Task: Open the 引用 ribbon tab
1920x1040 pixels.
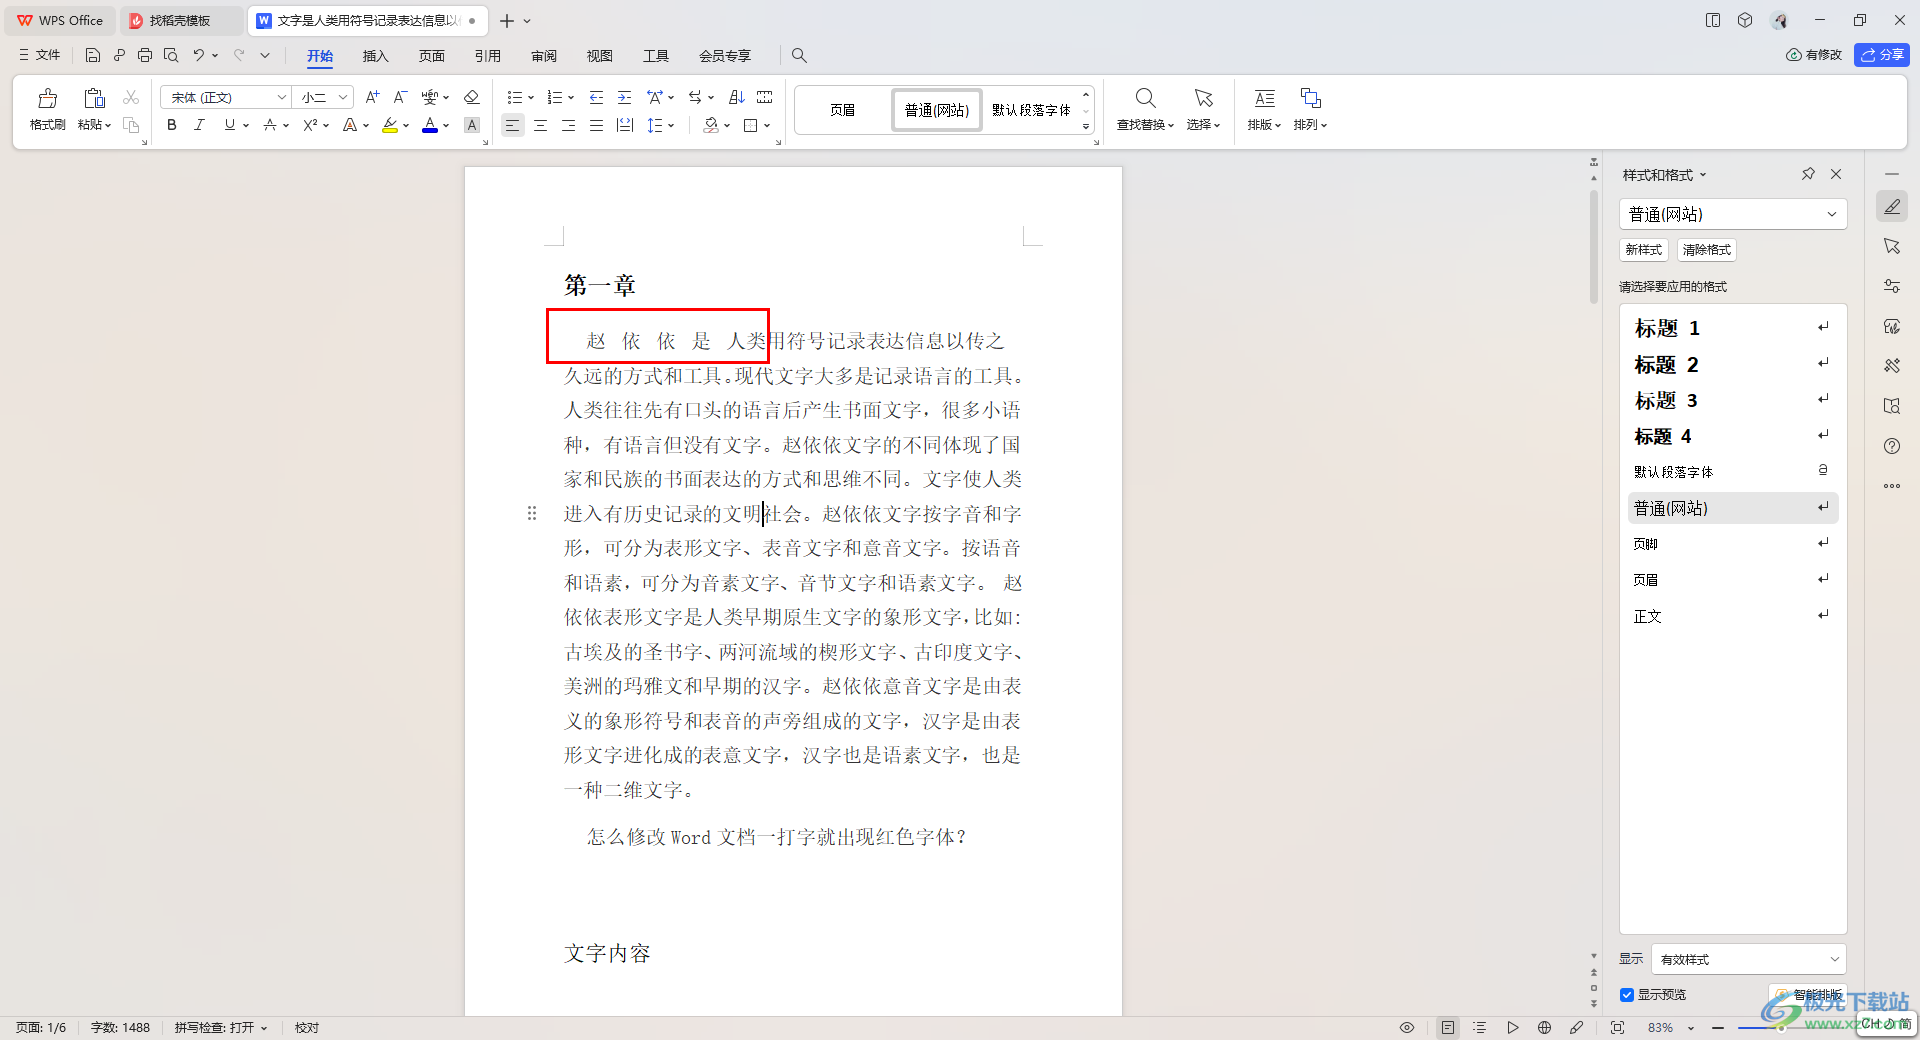Action: point(487,56)
